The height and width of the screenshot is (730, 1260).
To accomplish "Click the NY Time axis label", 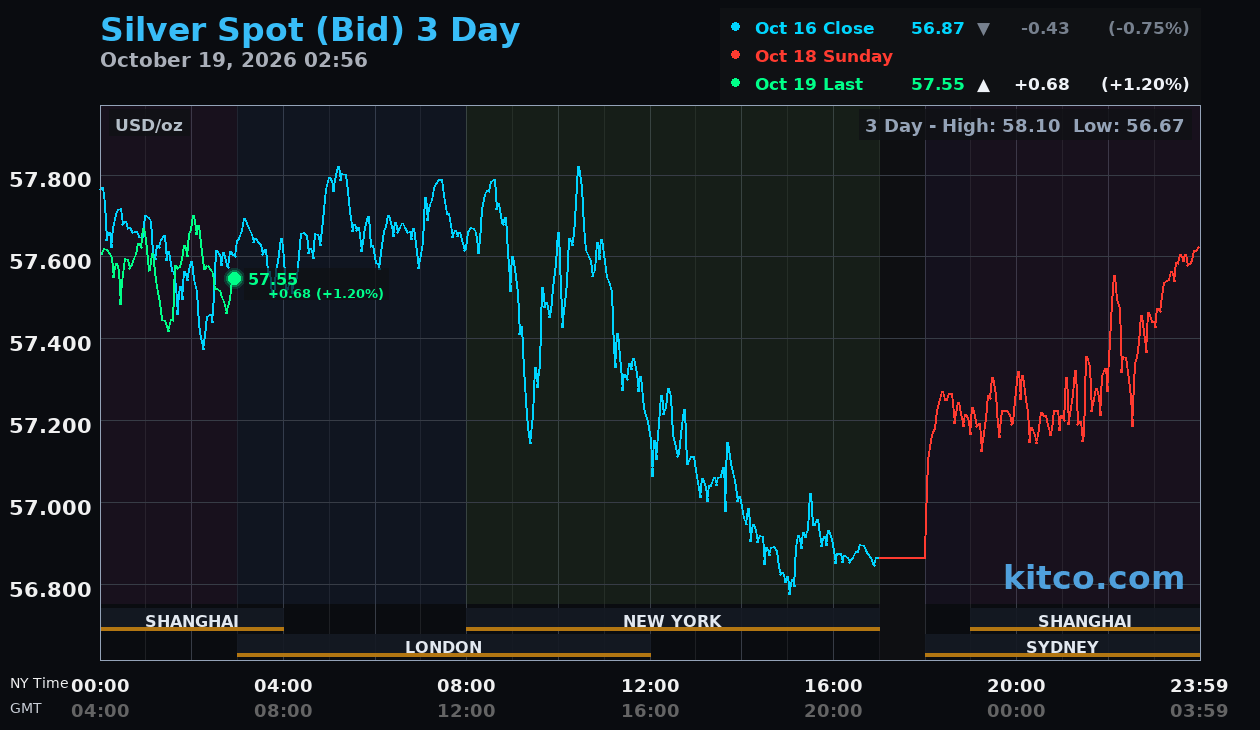I will [39, 684].
